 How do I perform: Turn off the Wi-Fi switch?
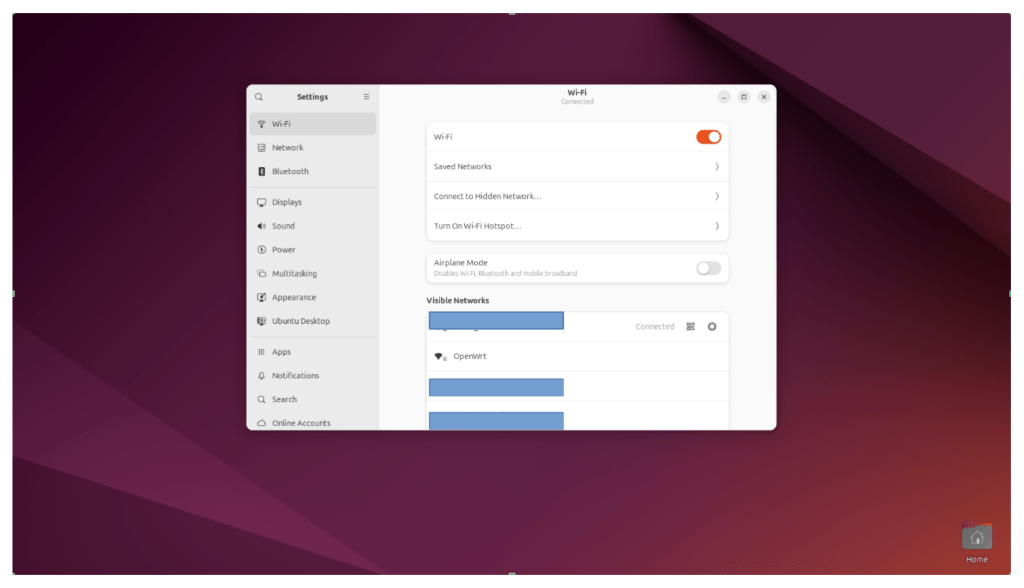[x=708, y=137]
